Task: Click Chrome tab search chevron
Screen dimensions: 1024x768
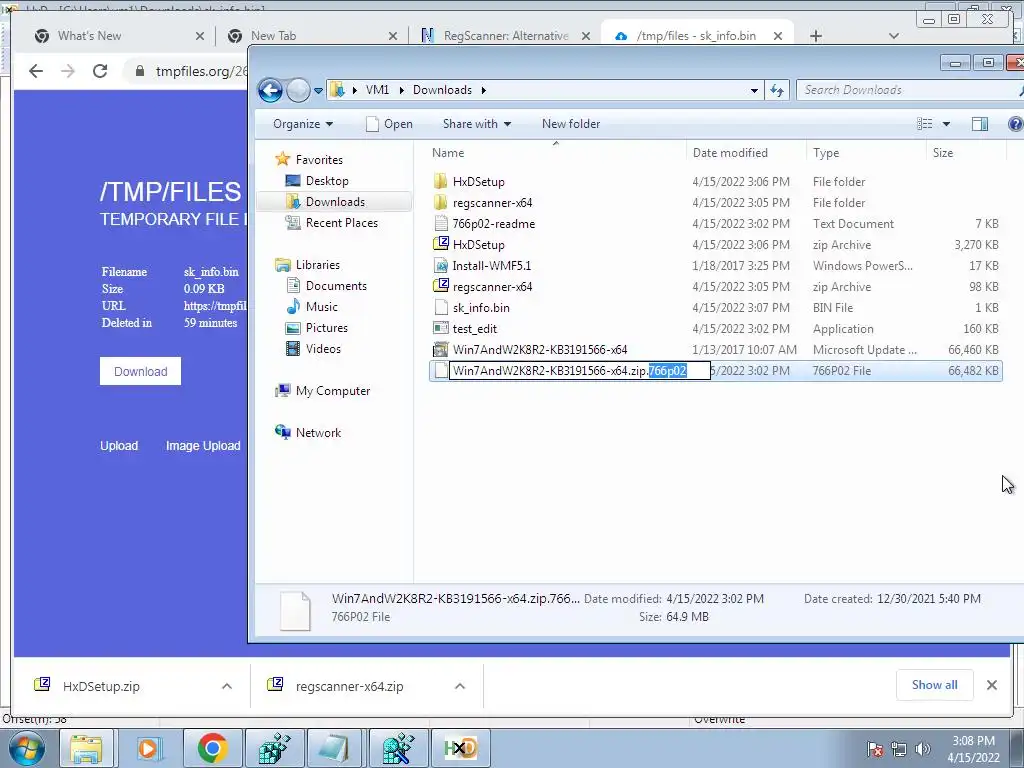Action: pyautogui.click(x=893, y=36)
